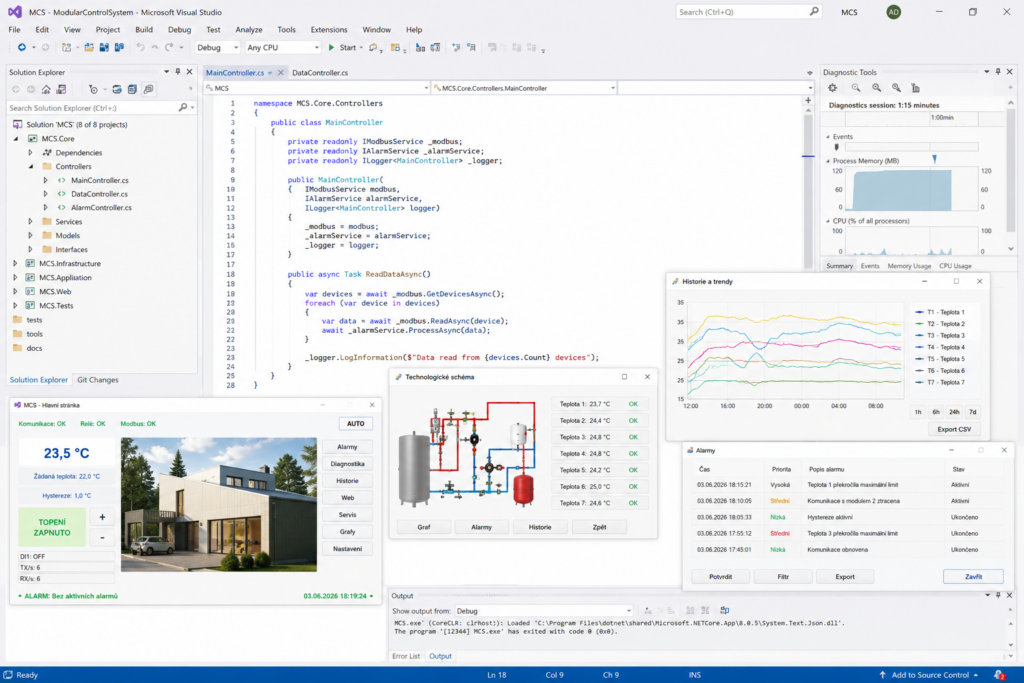The height and width of the screenshot is (683, 1024).
Task: Expand the MCS.Infrastructure project
Action: (16, 264)
